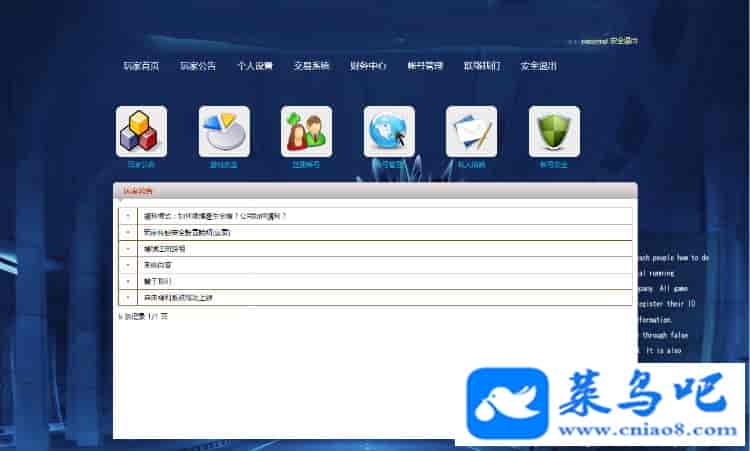Open the two-people register account icon

pos(307,132)
